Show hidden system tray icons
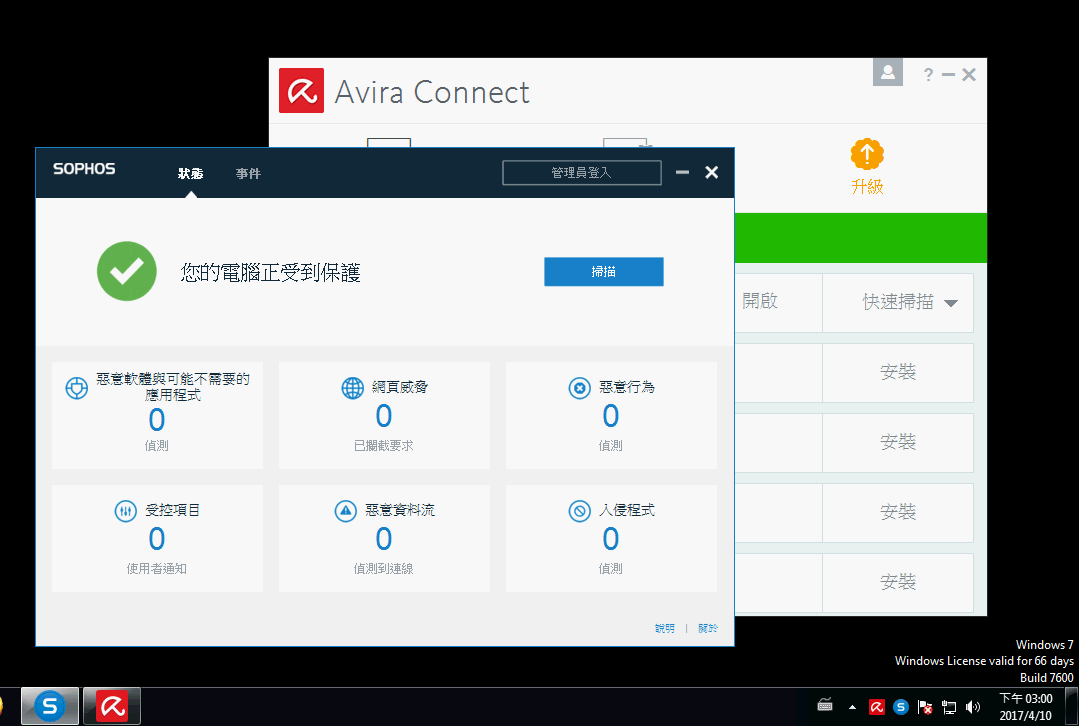This screenshot has height=726, width=1079. [853, 707]
